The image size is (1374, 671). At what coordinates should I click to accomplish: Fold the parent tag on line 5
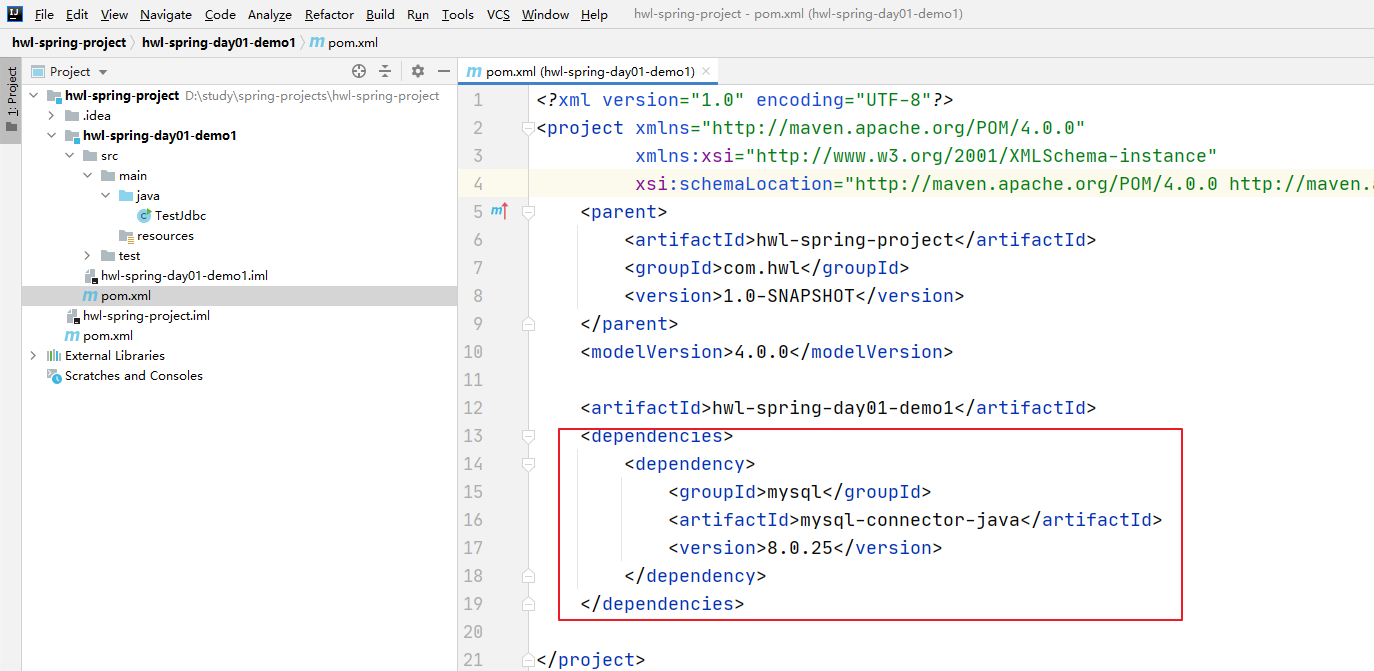point(528,212)
